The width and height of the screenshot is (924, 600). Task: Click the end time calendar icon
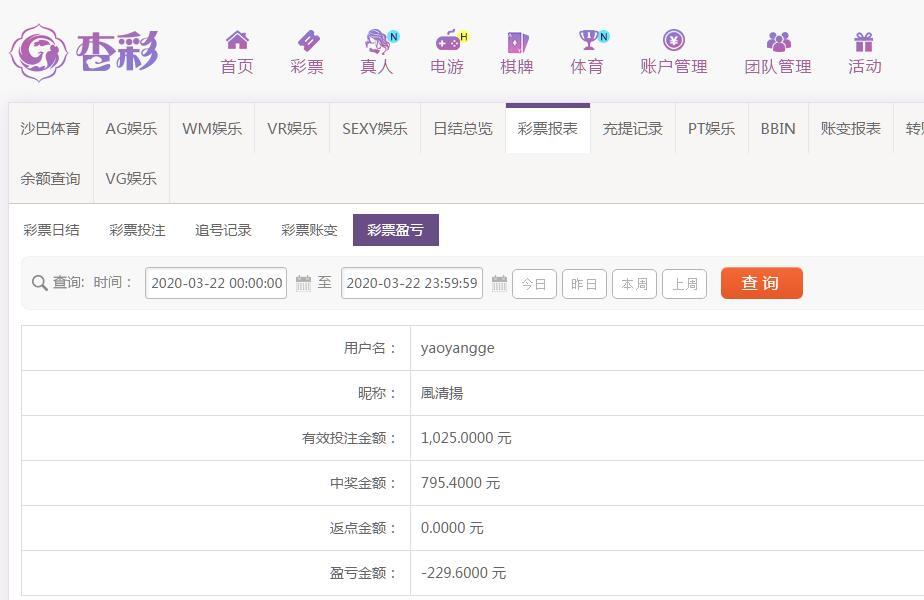(x=499, y=283)
